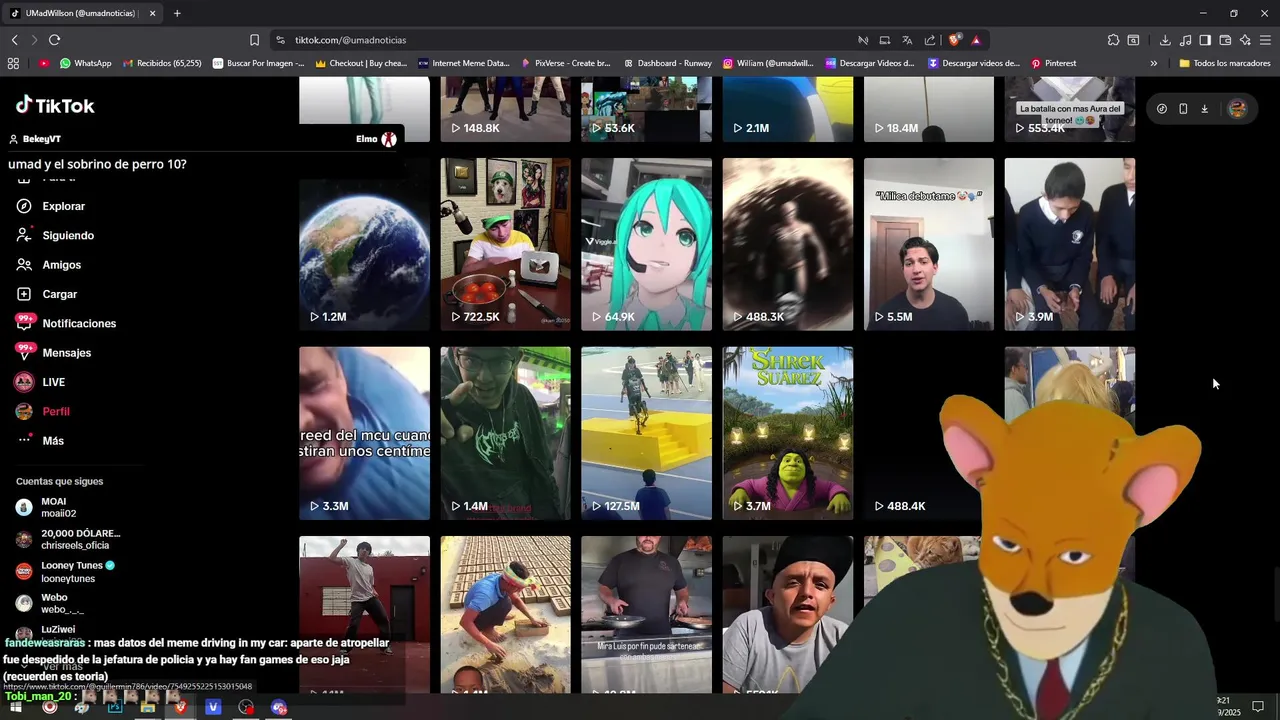Open the 488.3K views blurry figure video
The height and width of the screenshot is (720, 1280).
click(x=788, y=244)
